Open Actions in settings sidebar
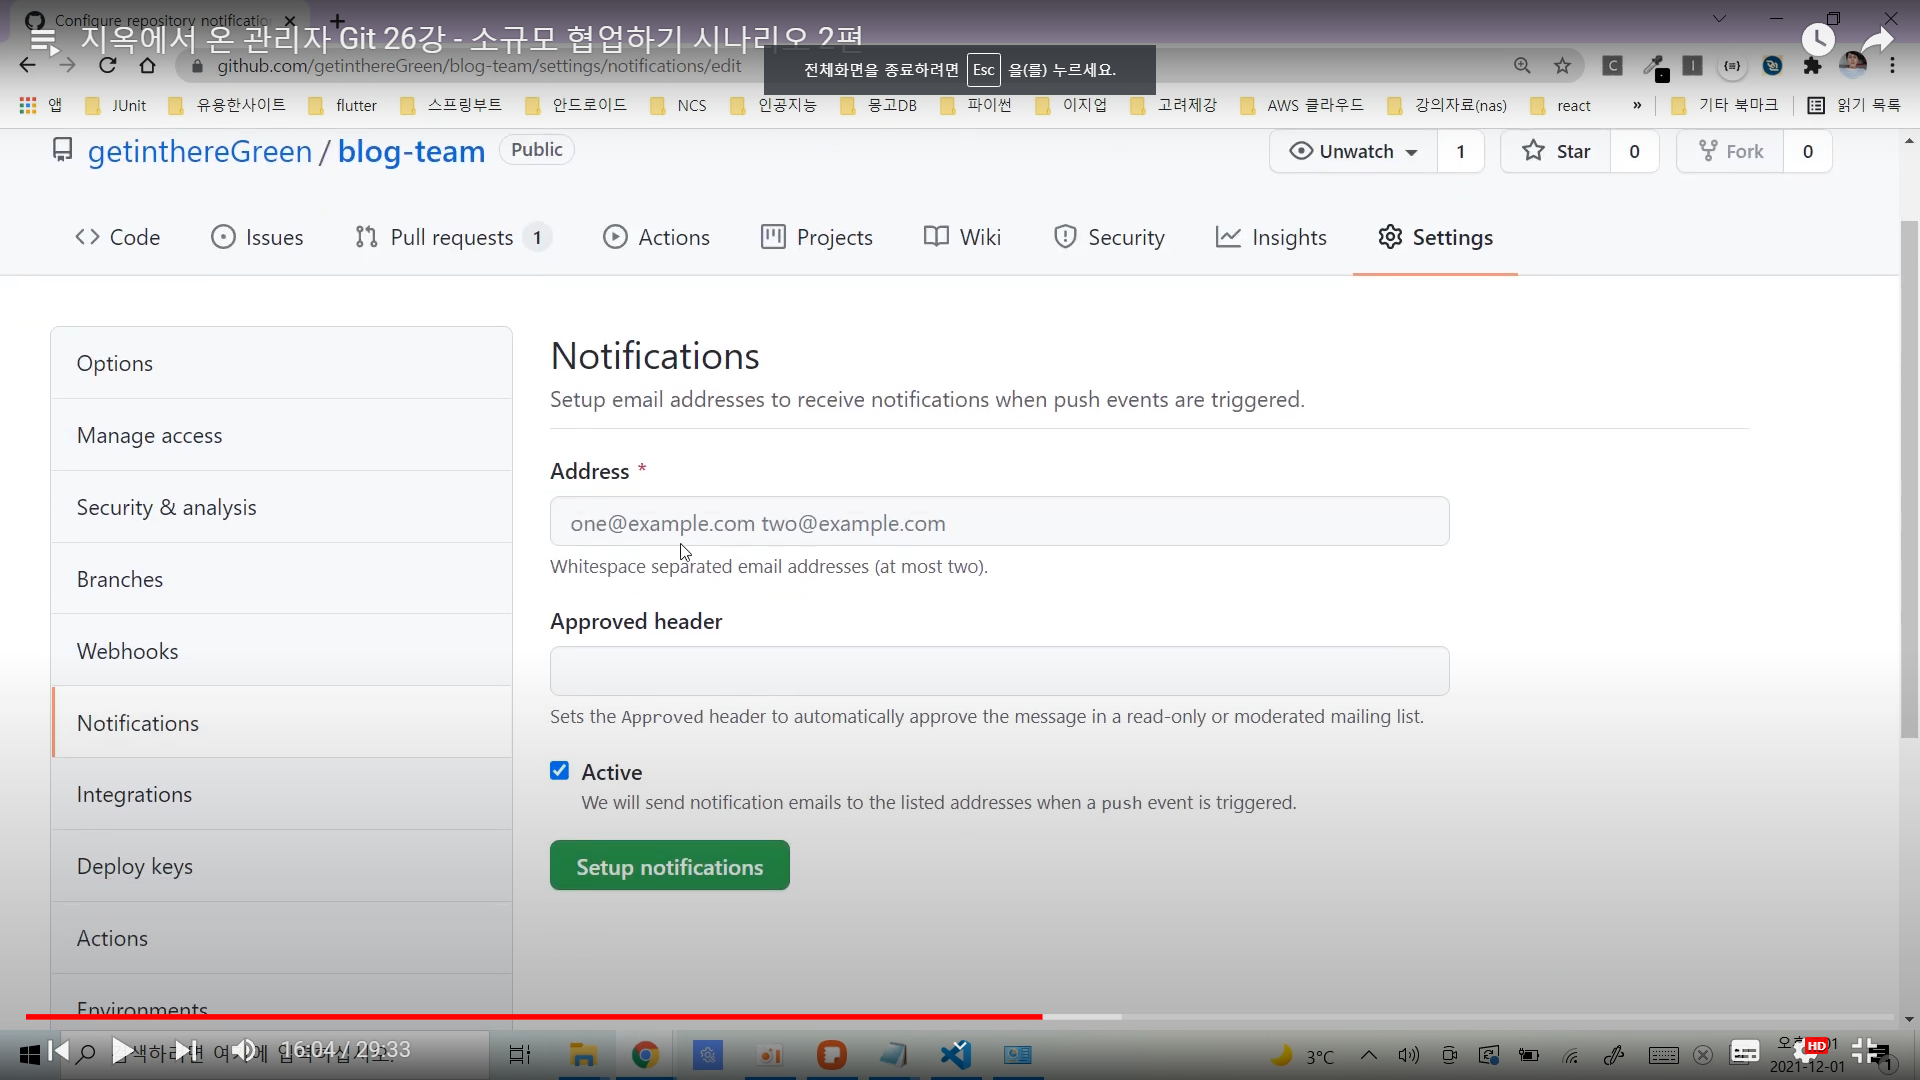1920x1080 pixels. coord(282,938)
